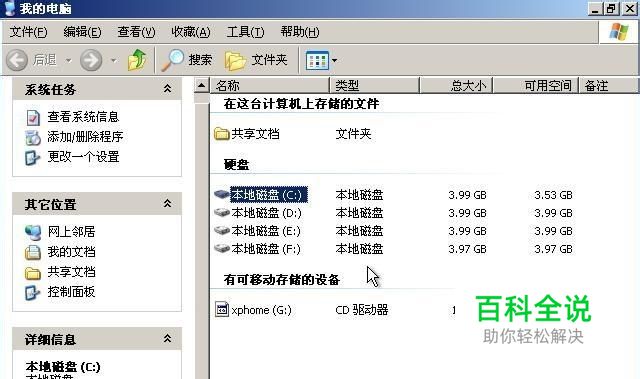Open 控制面板 link
640x379 pixels.
71,292
